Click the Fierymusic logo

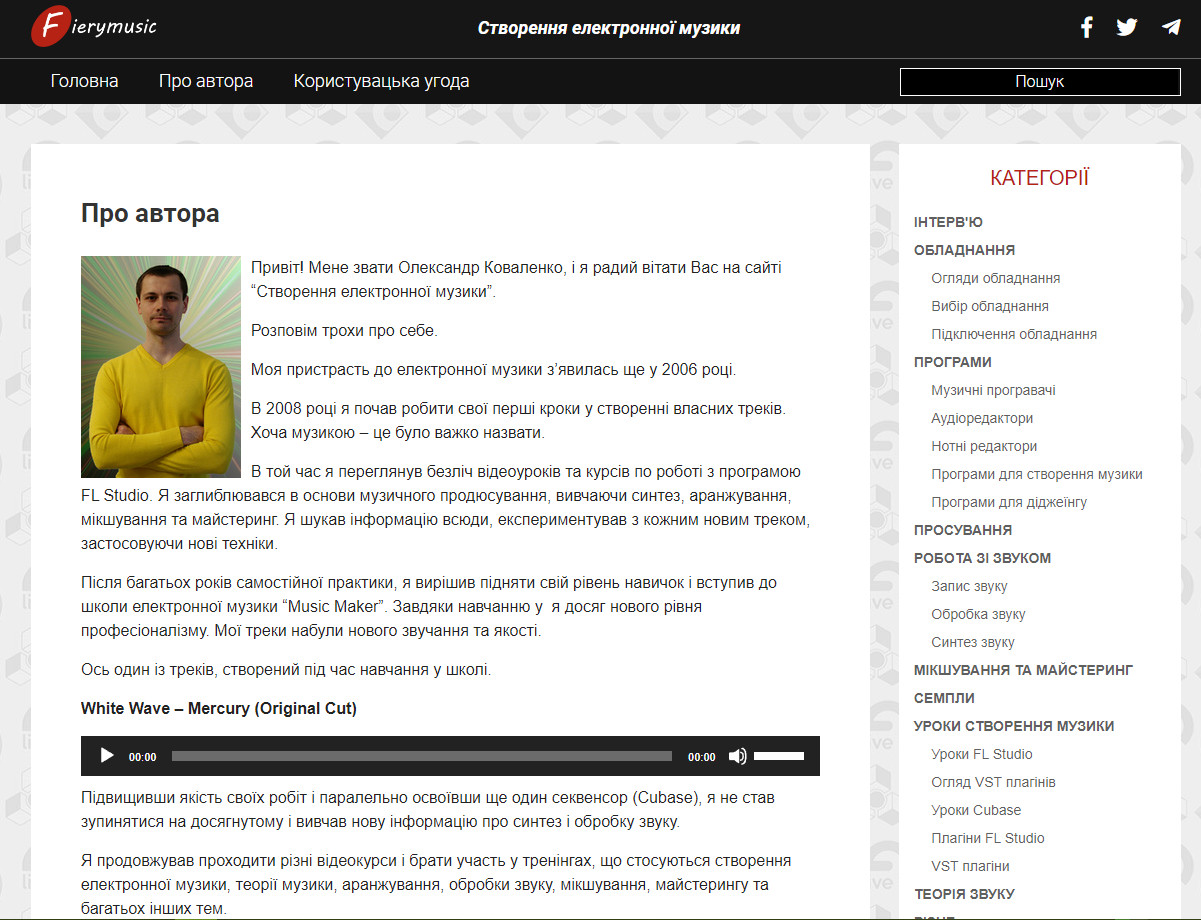pyautogui.click(x=94, y=26)
